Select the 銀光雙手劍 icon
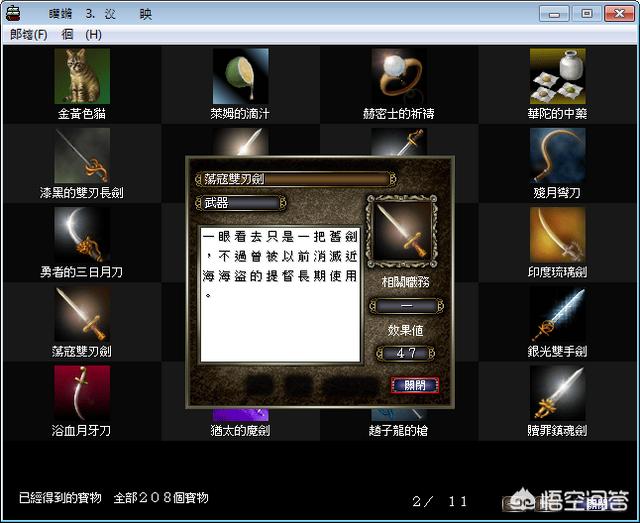 click(x=558, y=314)
